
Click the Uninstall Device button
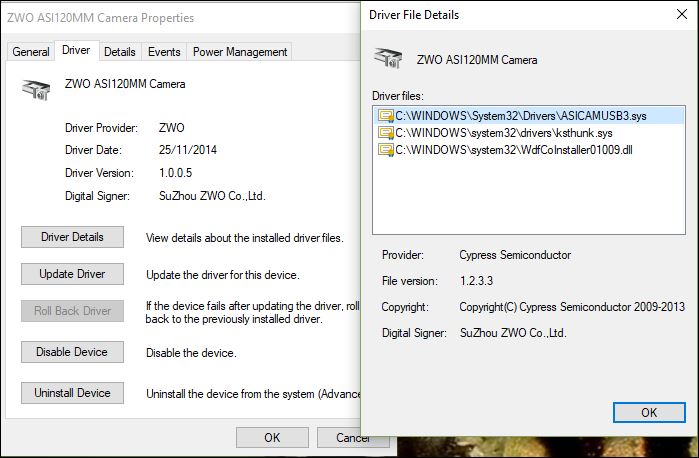point(72,393)
